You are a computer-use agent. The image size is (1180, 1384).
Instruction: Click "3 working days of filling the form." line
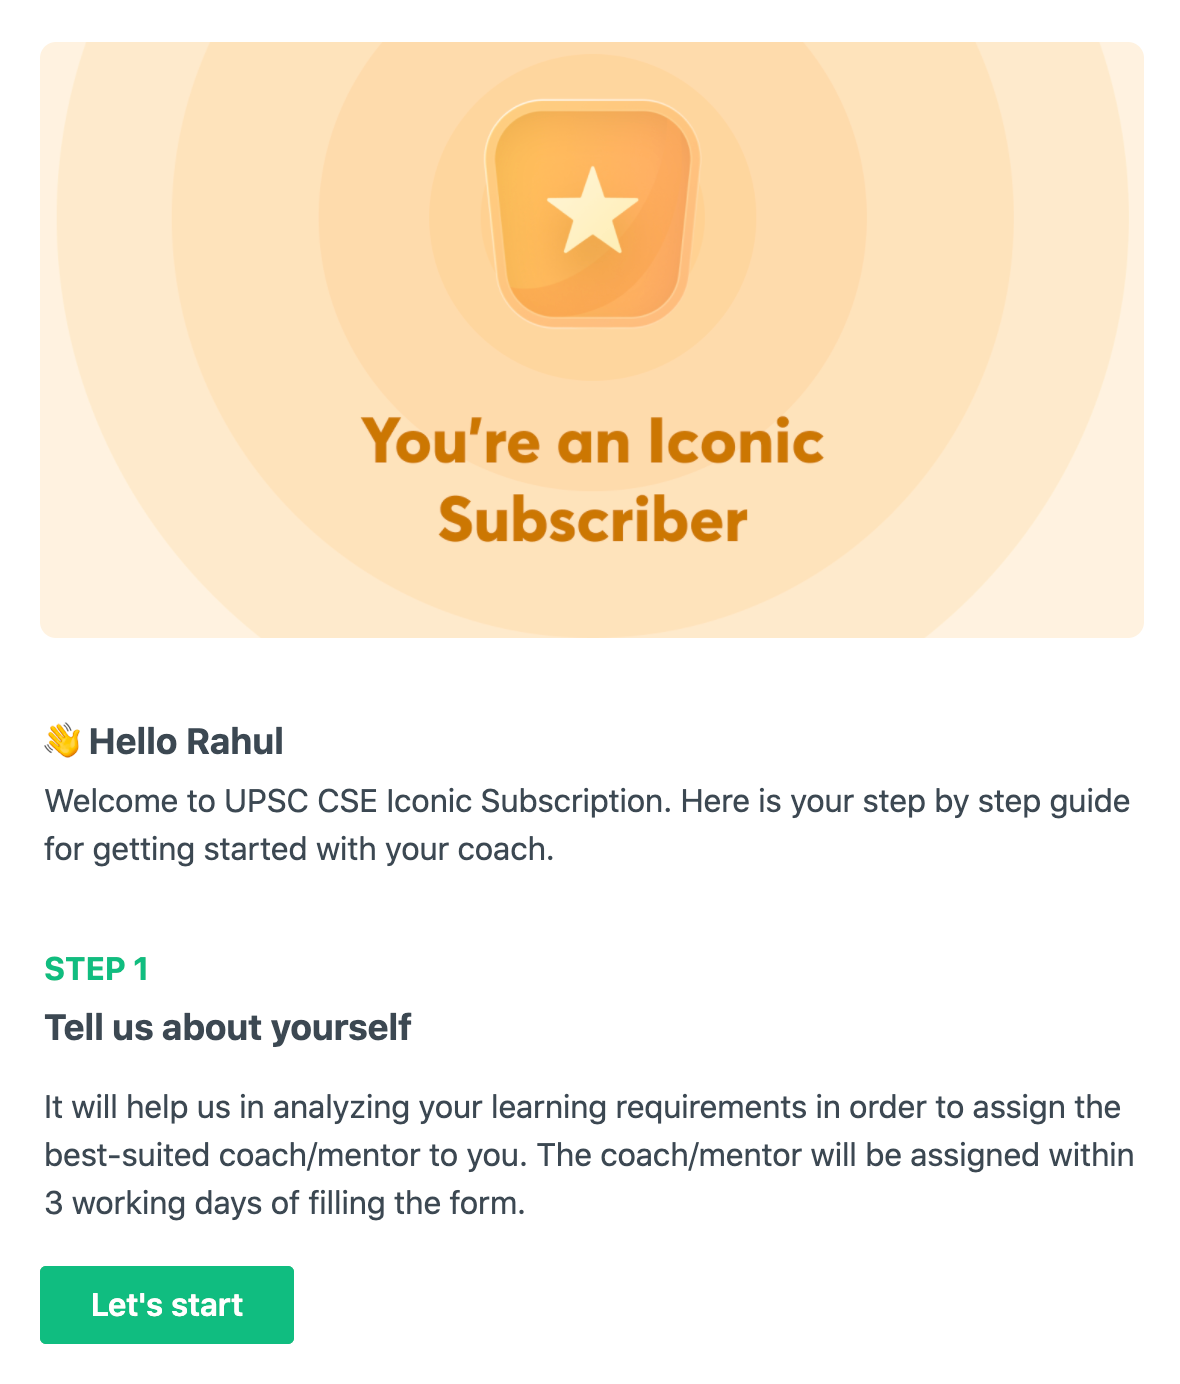pyautogui.click(x=285, y=1202)
